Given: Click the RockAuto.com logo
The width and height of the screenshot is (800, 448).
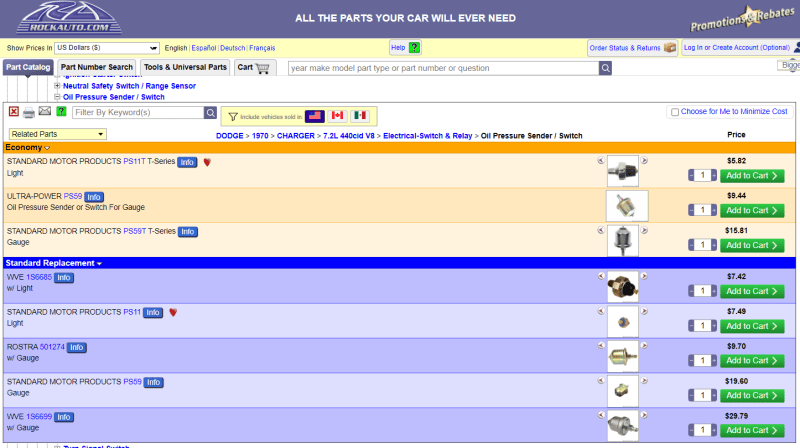Looking at the screenshot, I should tap(69, 18).
